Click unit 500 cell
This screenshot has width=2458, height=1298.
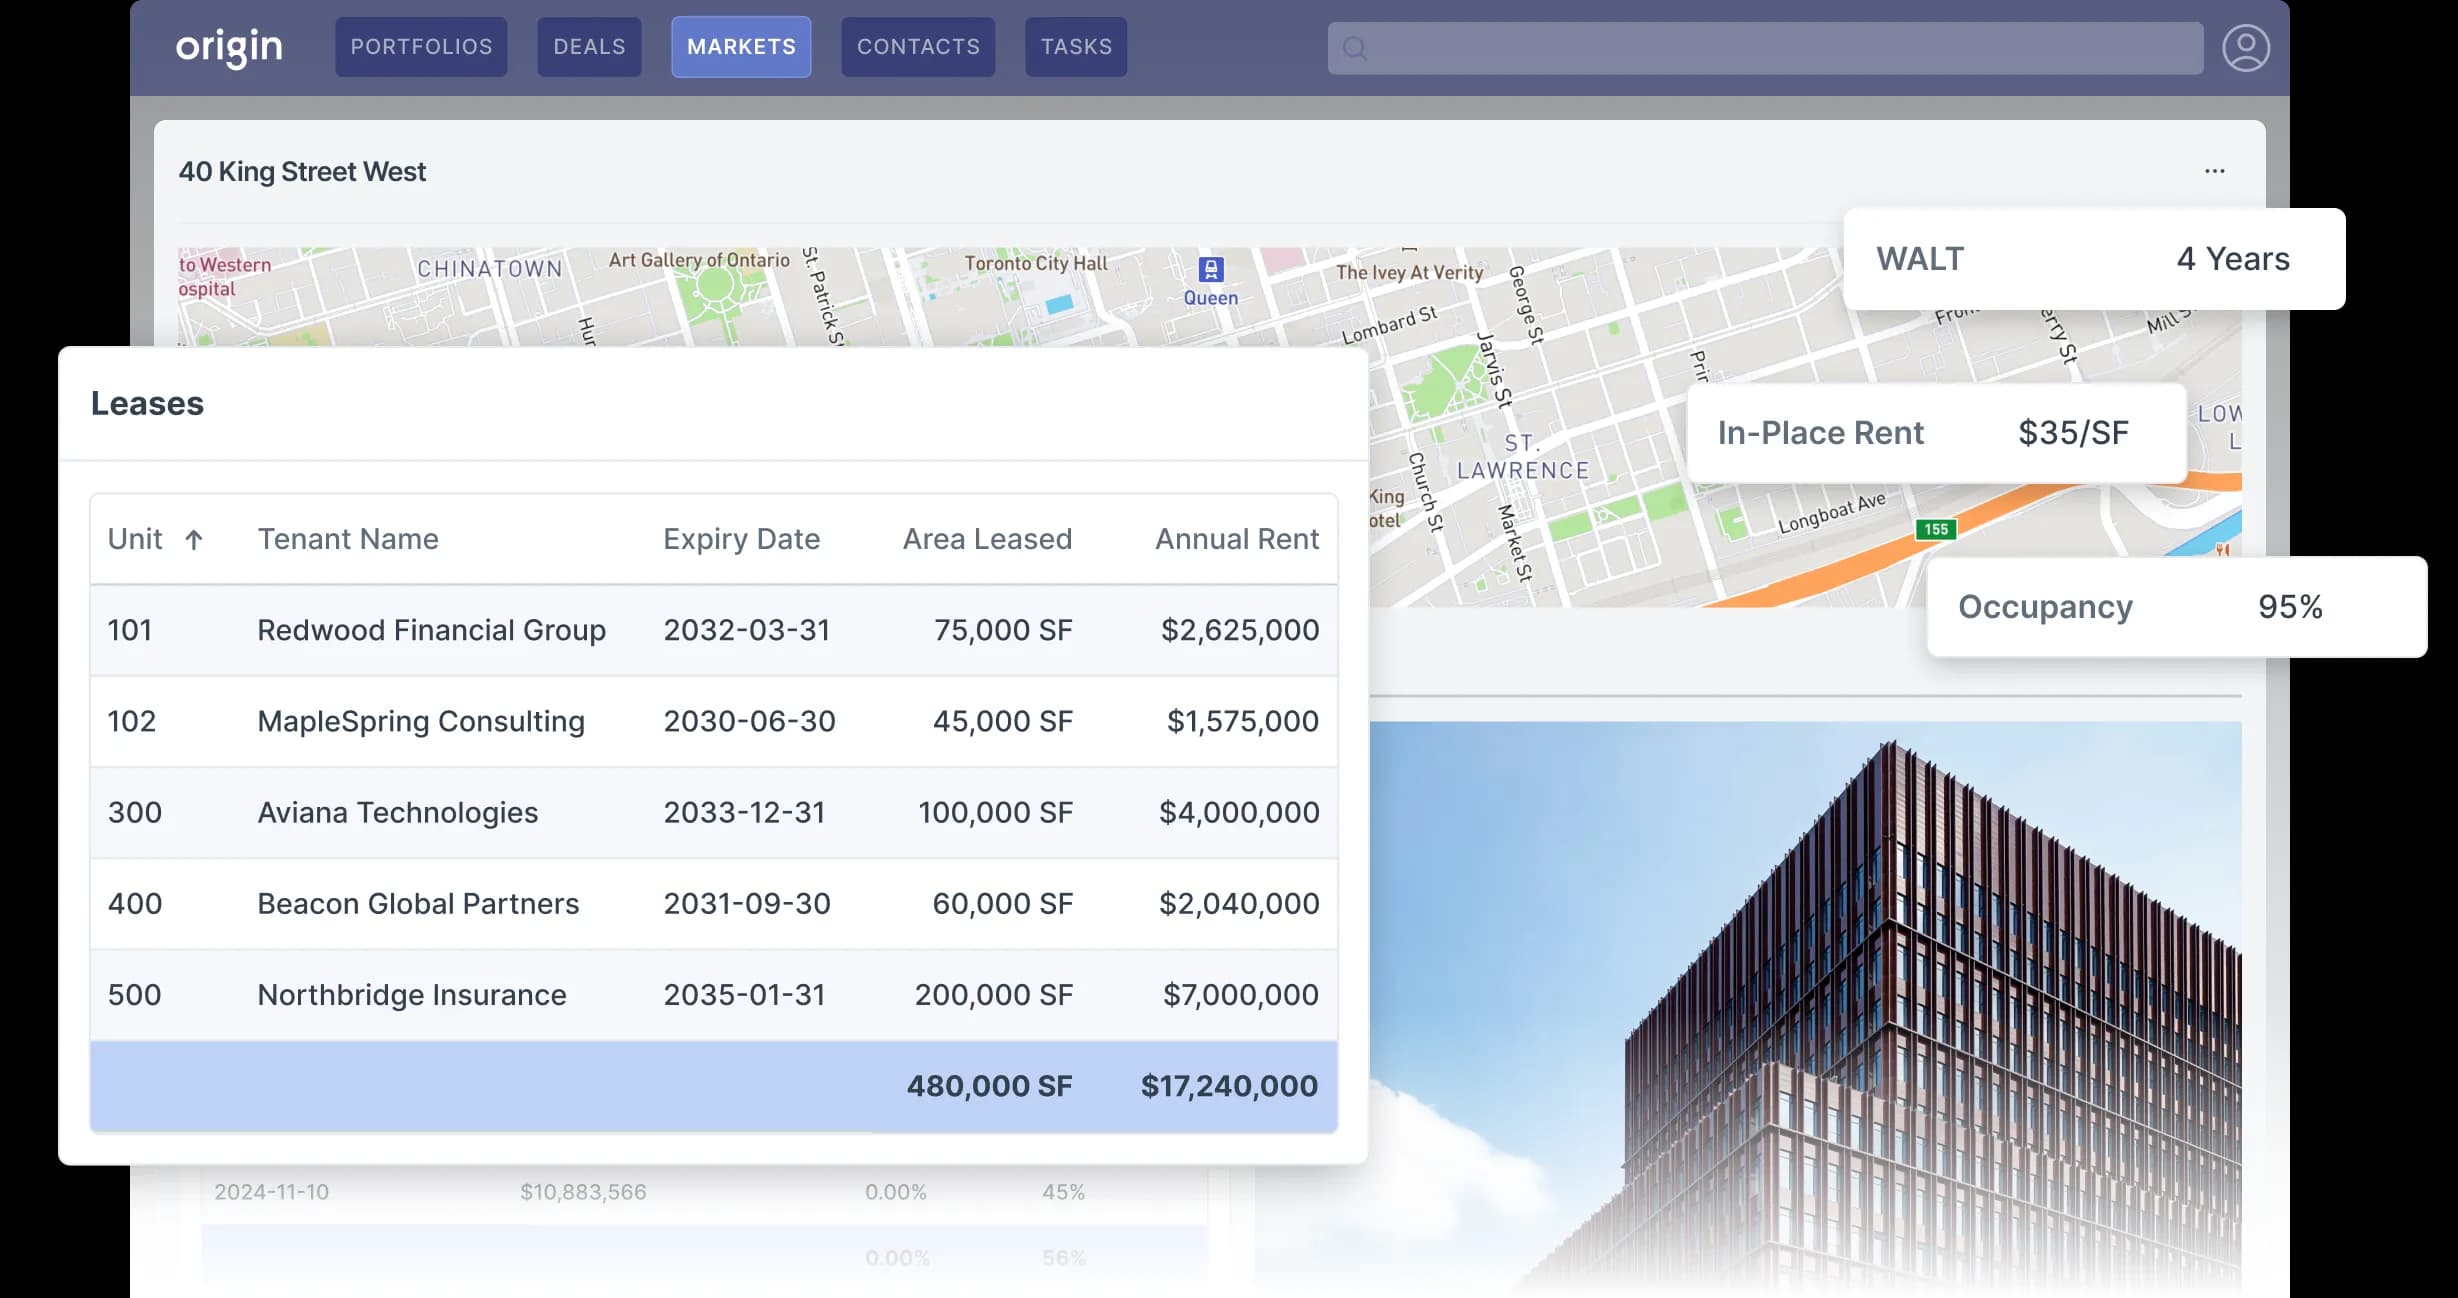tap(135, 994)
